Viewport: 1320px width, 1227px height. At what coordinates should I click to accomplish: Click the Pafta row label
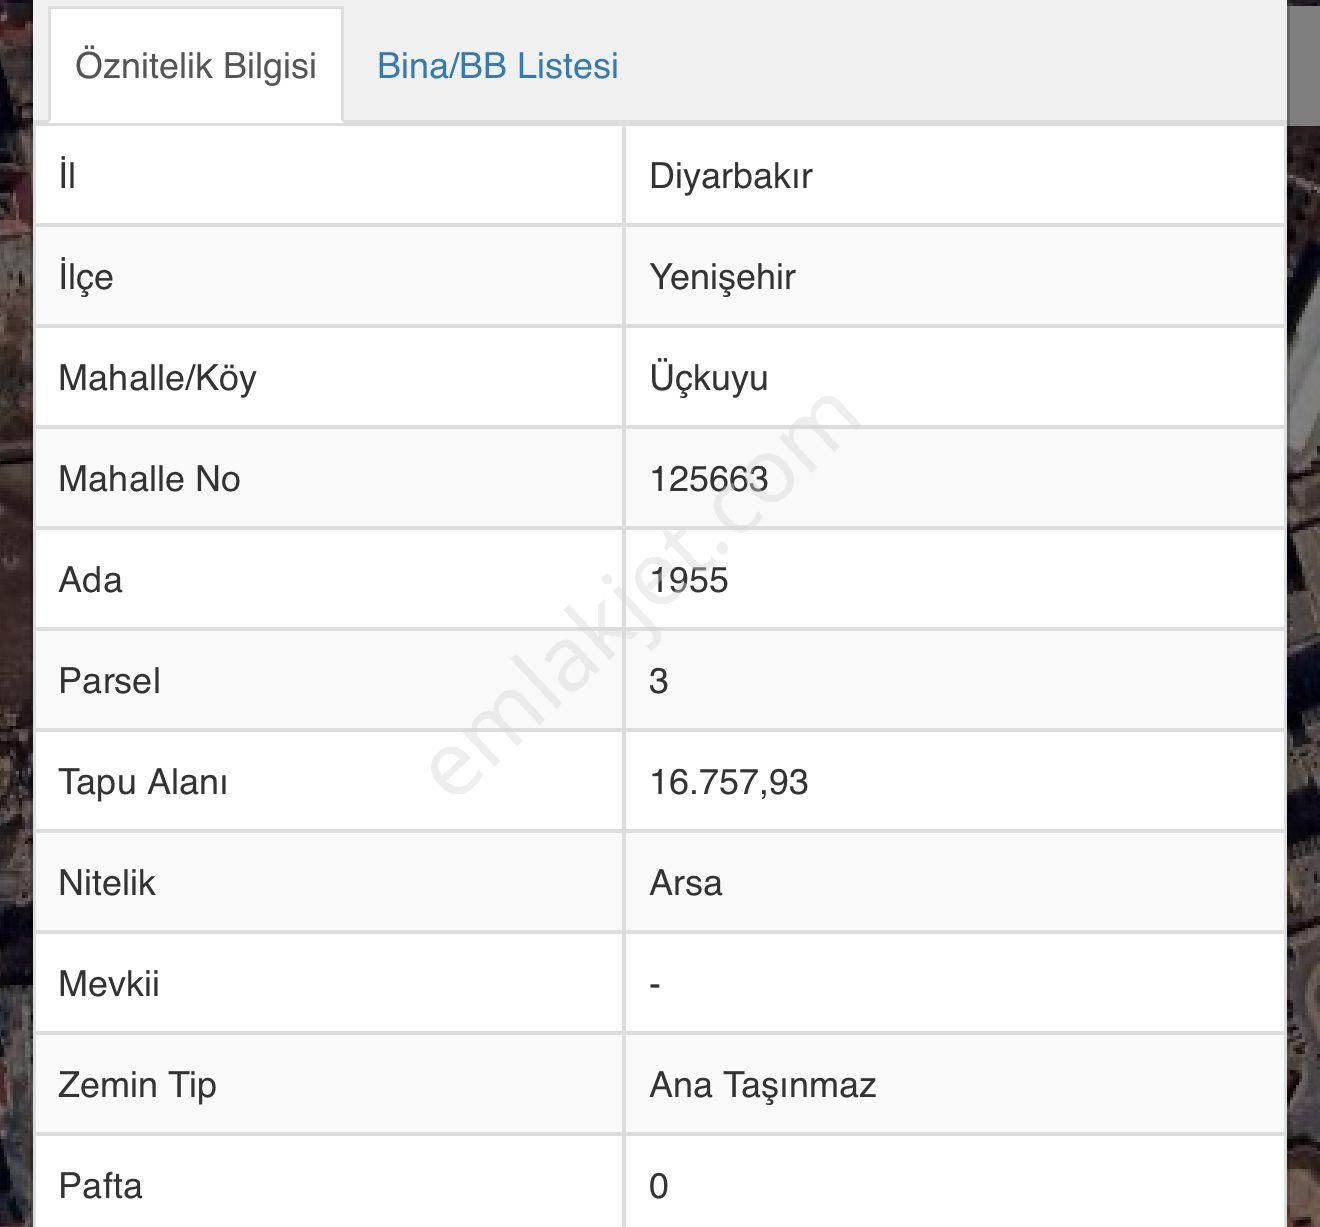(x=101, y=1186)
